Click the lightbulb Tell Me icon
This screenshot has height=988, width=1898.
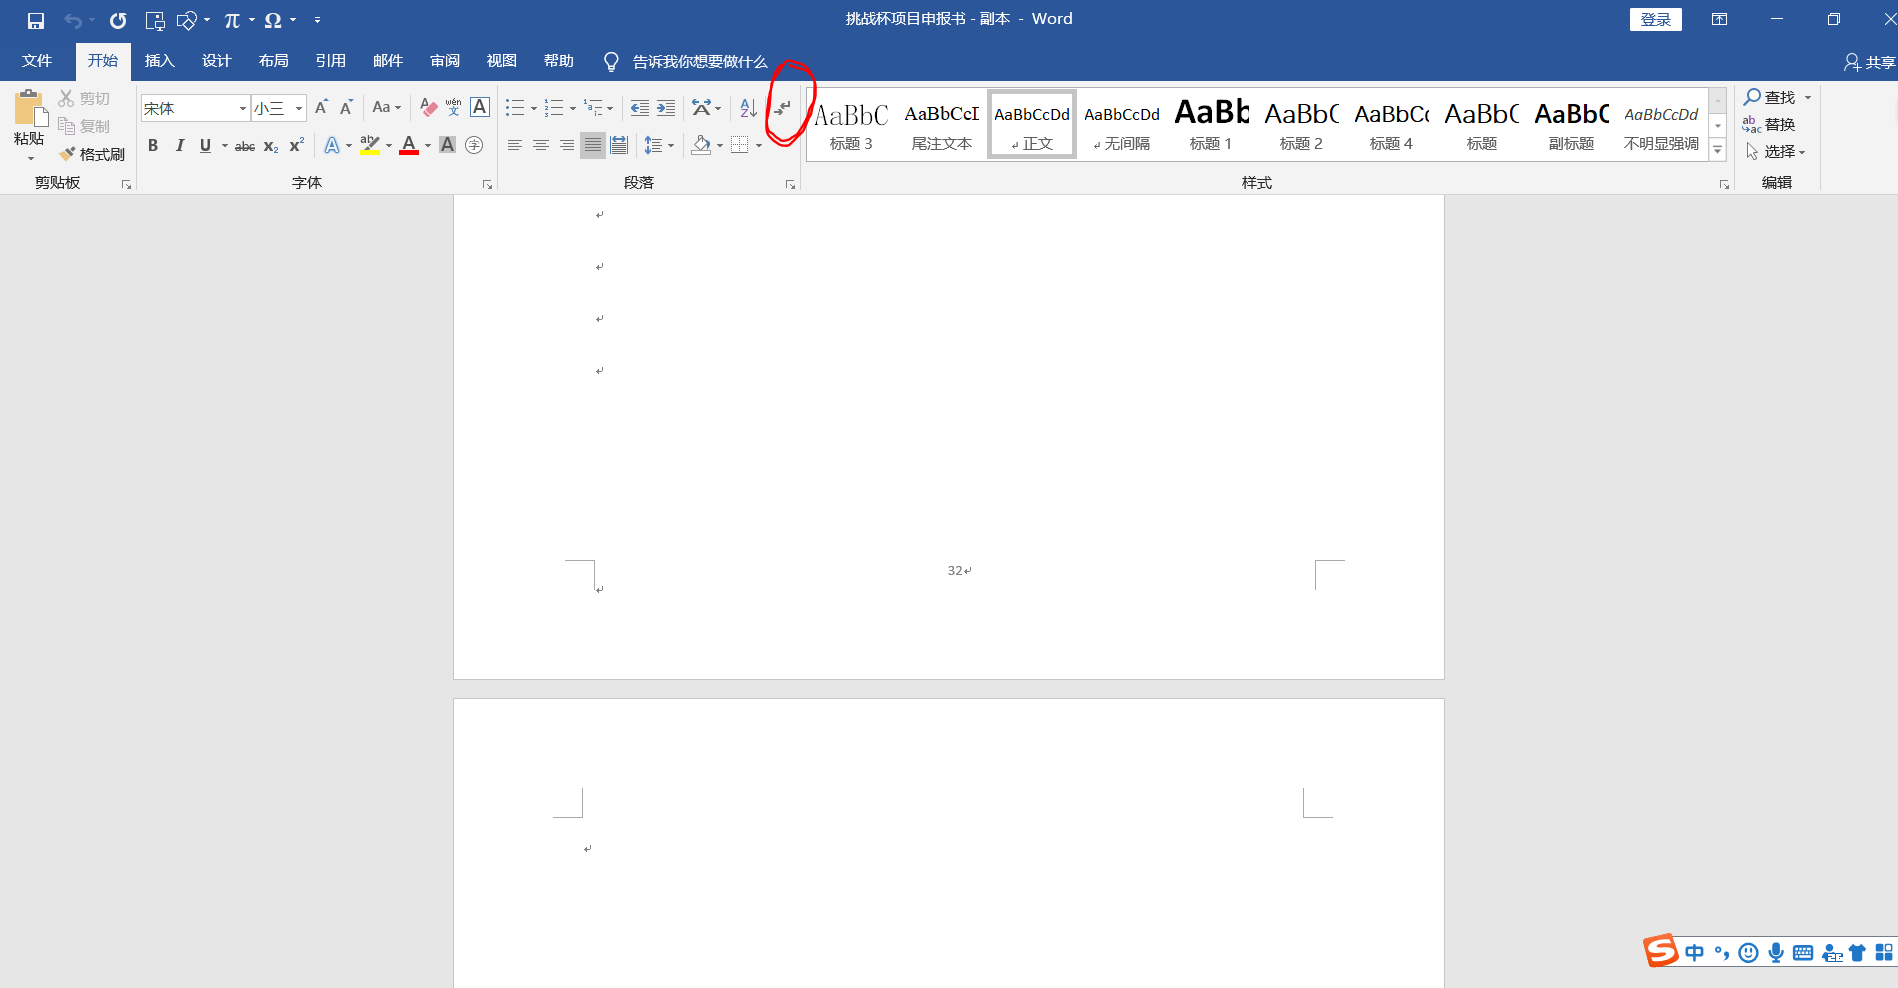[611, 62]
